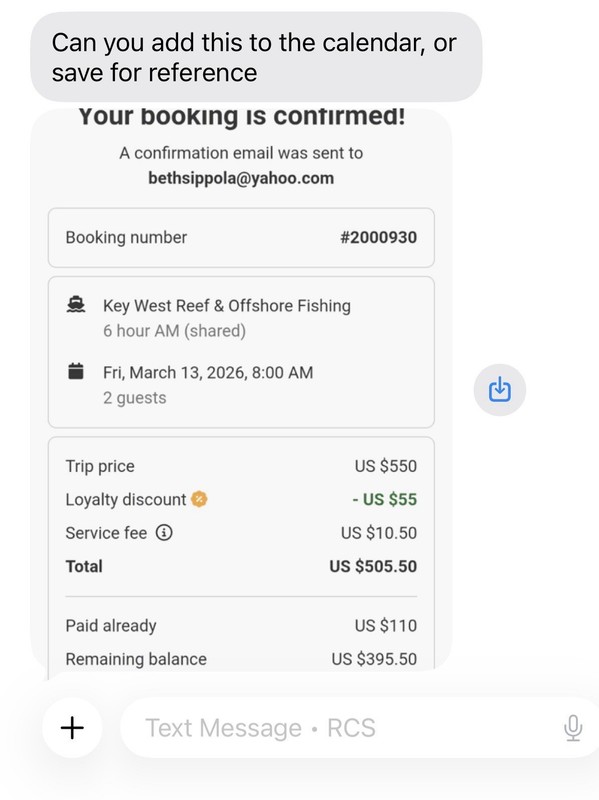Click the boat icon beside trip name

coord(76,305)
